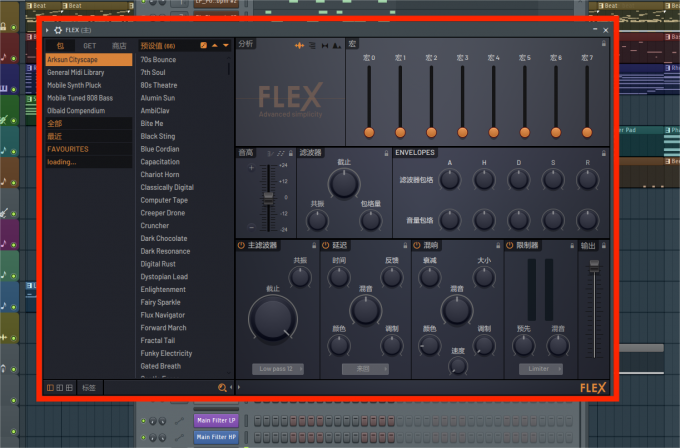Click the 混响 速度 speed knob
The height and width of the screenshot is (448, 680).
[x=458, y=366]
